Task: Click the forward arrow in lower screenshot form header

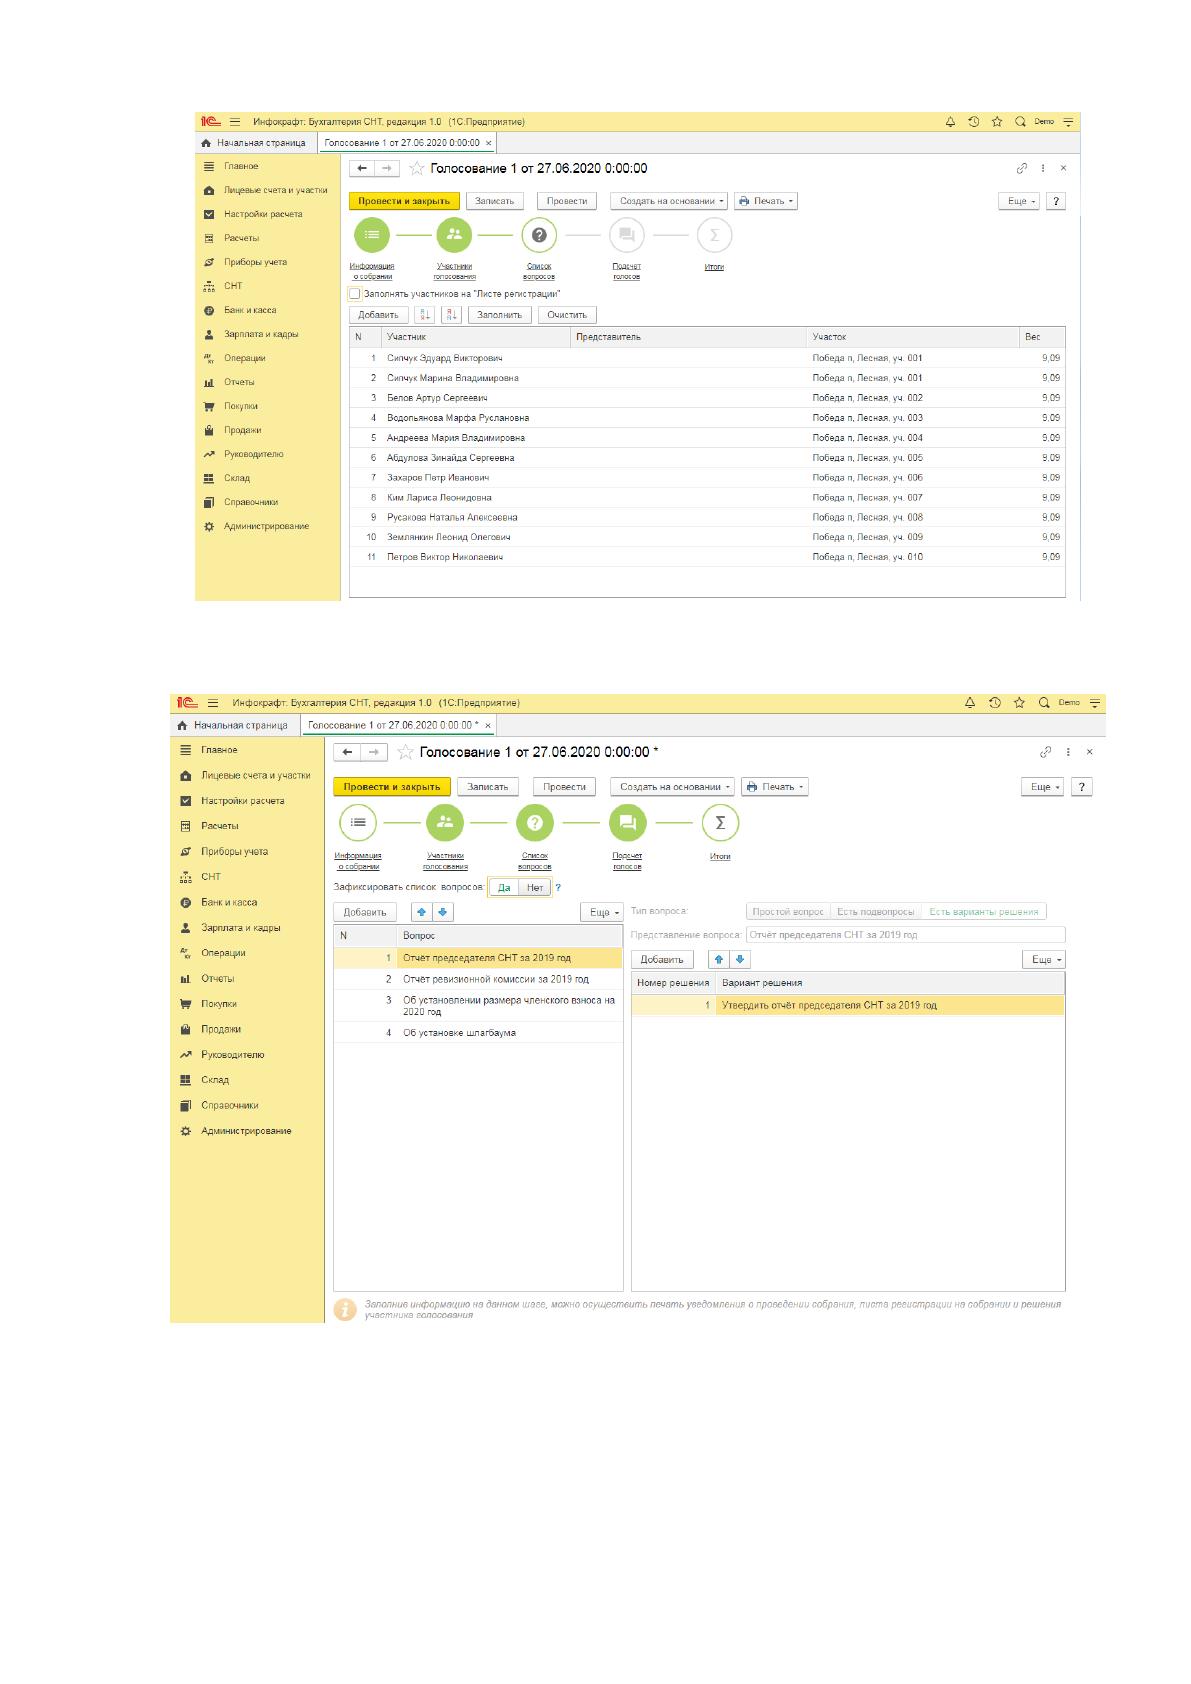Action: point(373,752)
